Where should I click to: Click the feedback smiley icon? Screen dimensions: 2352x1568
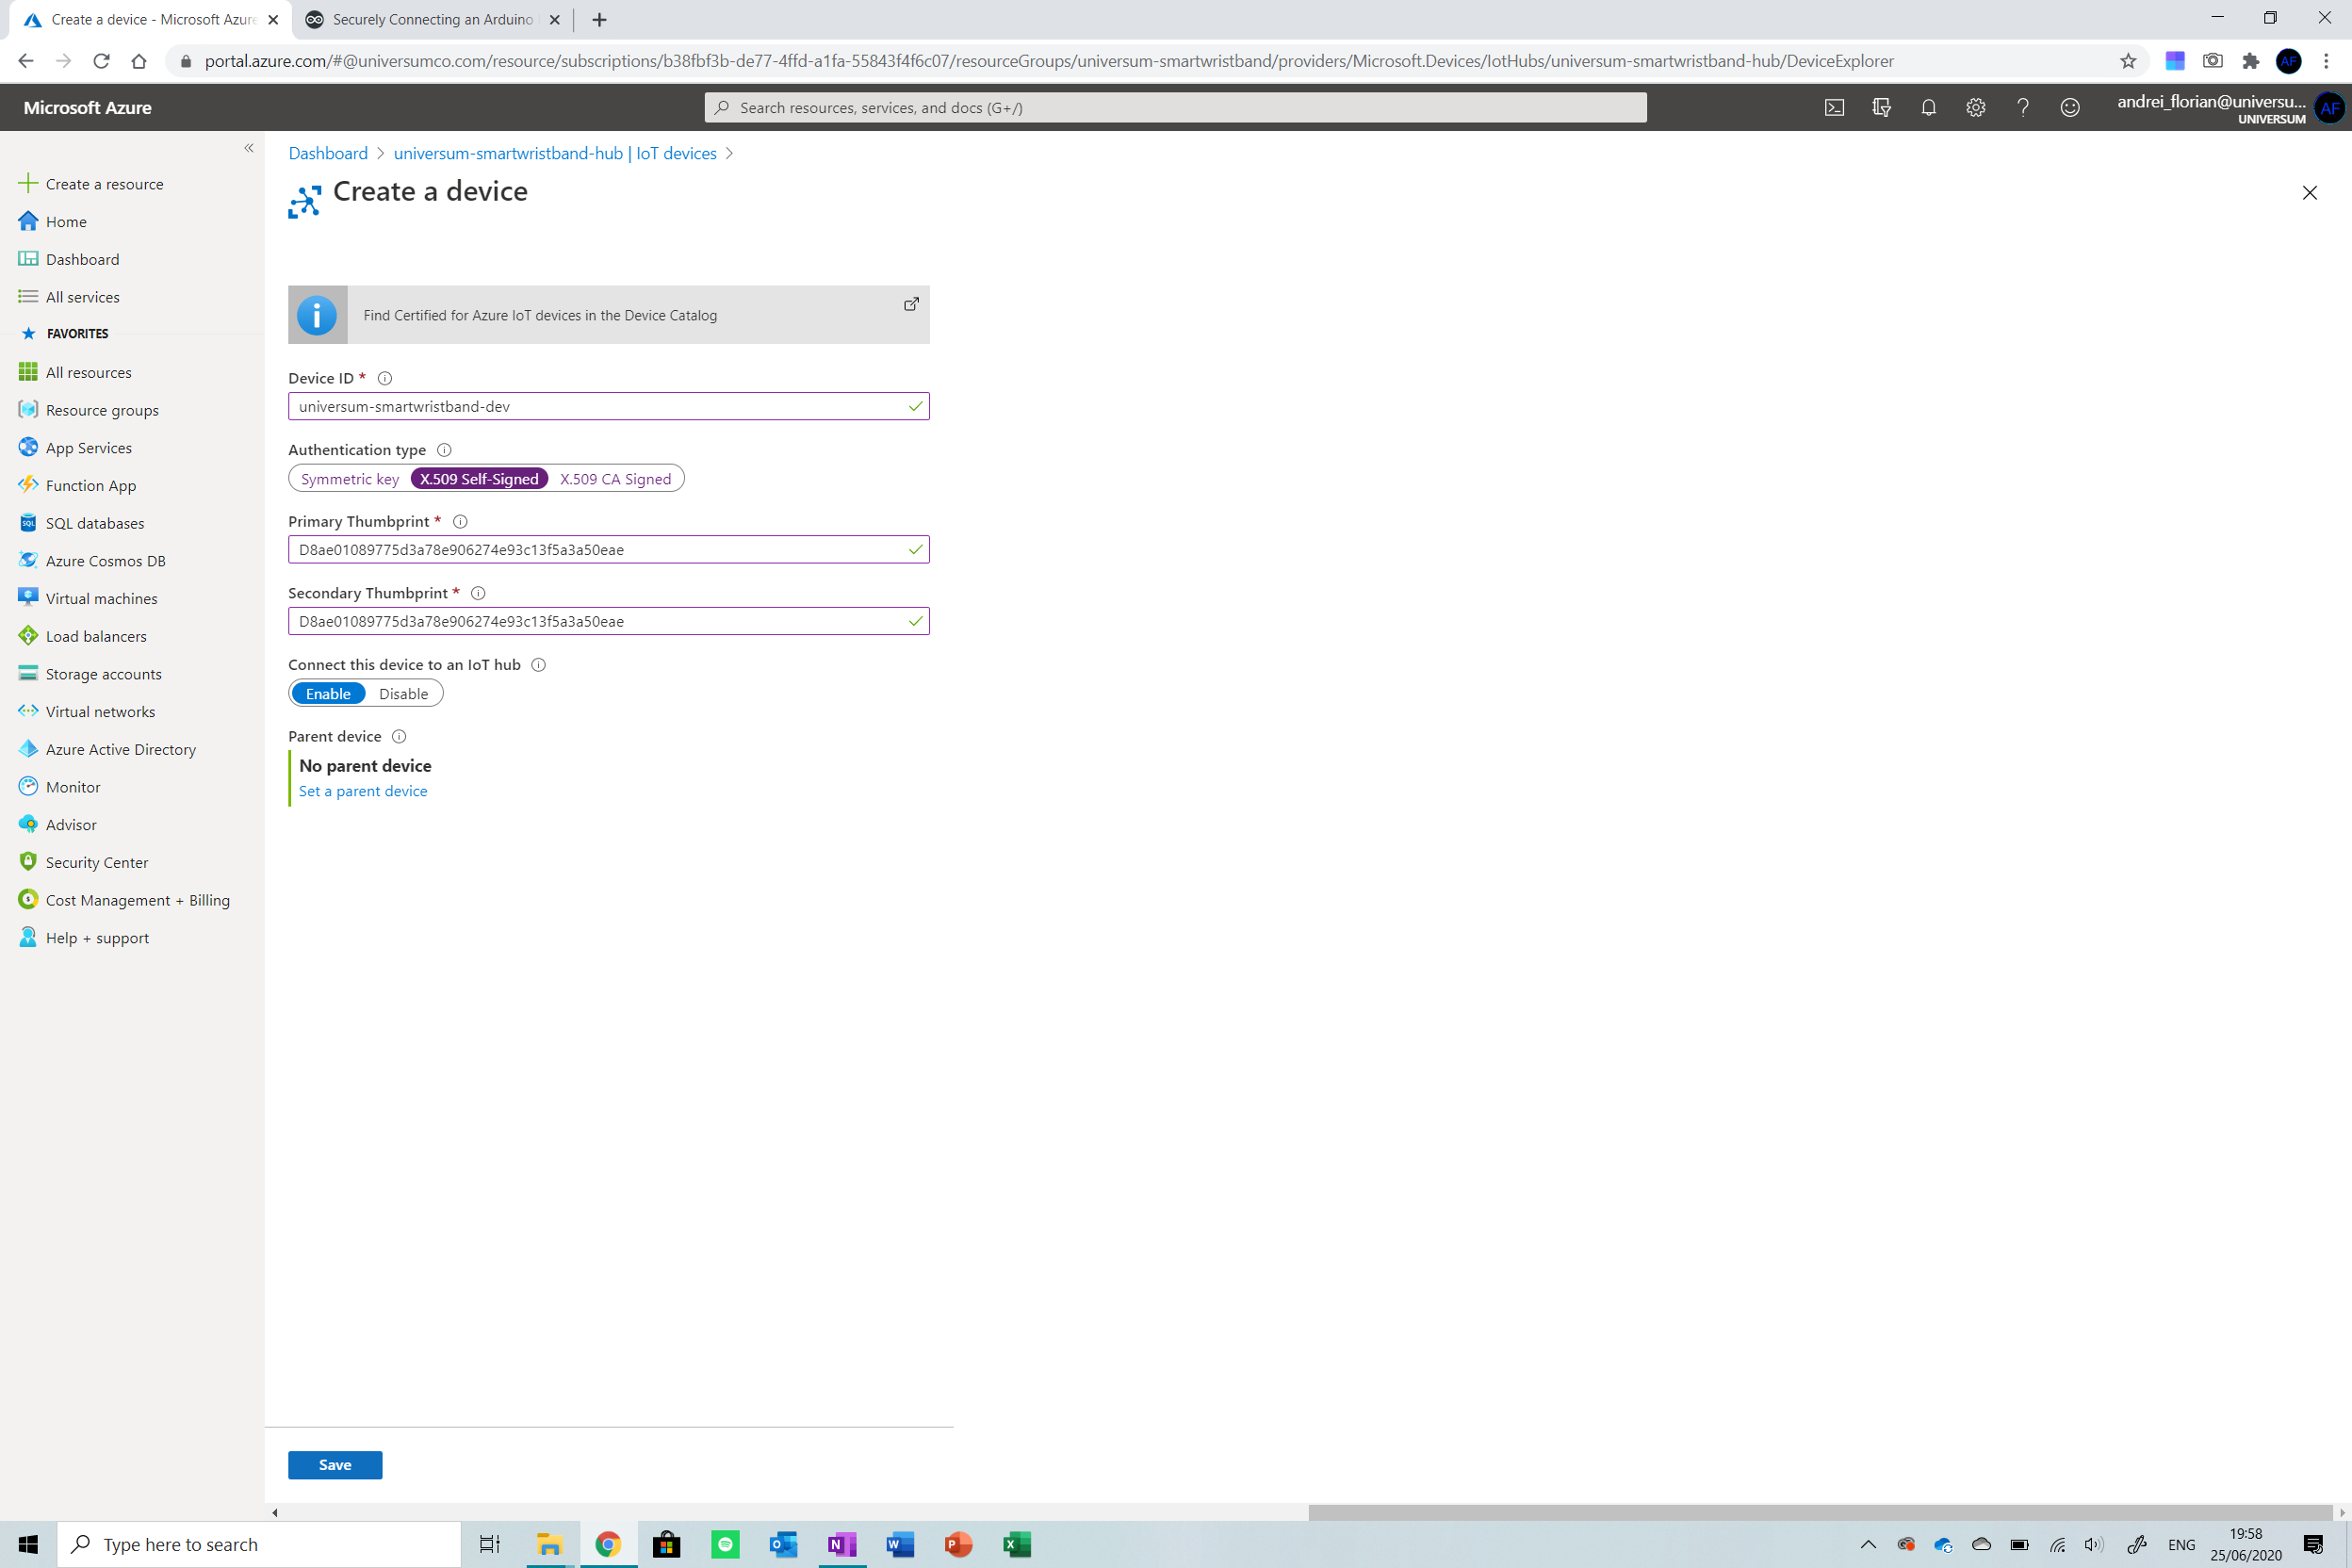tap(2069, 107)
